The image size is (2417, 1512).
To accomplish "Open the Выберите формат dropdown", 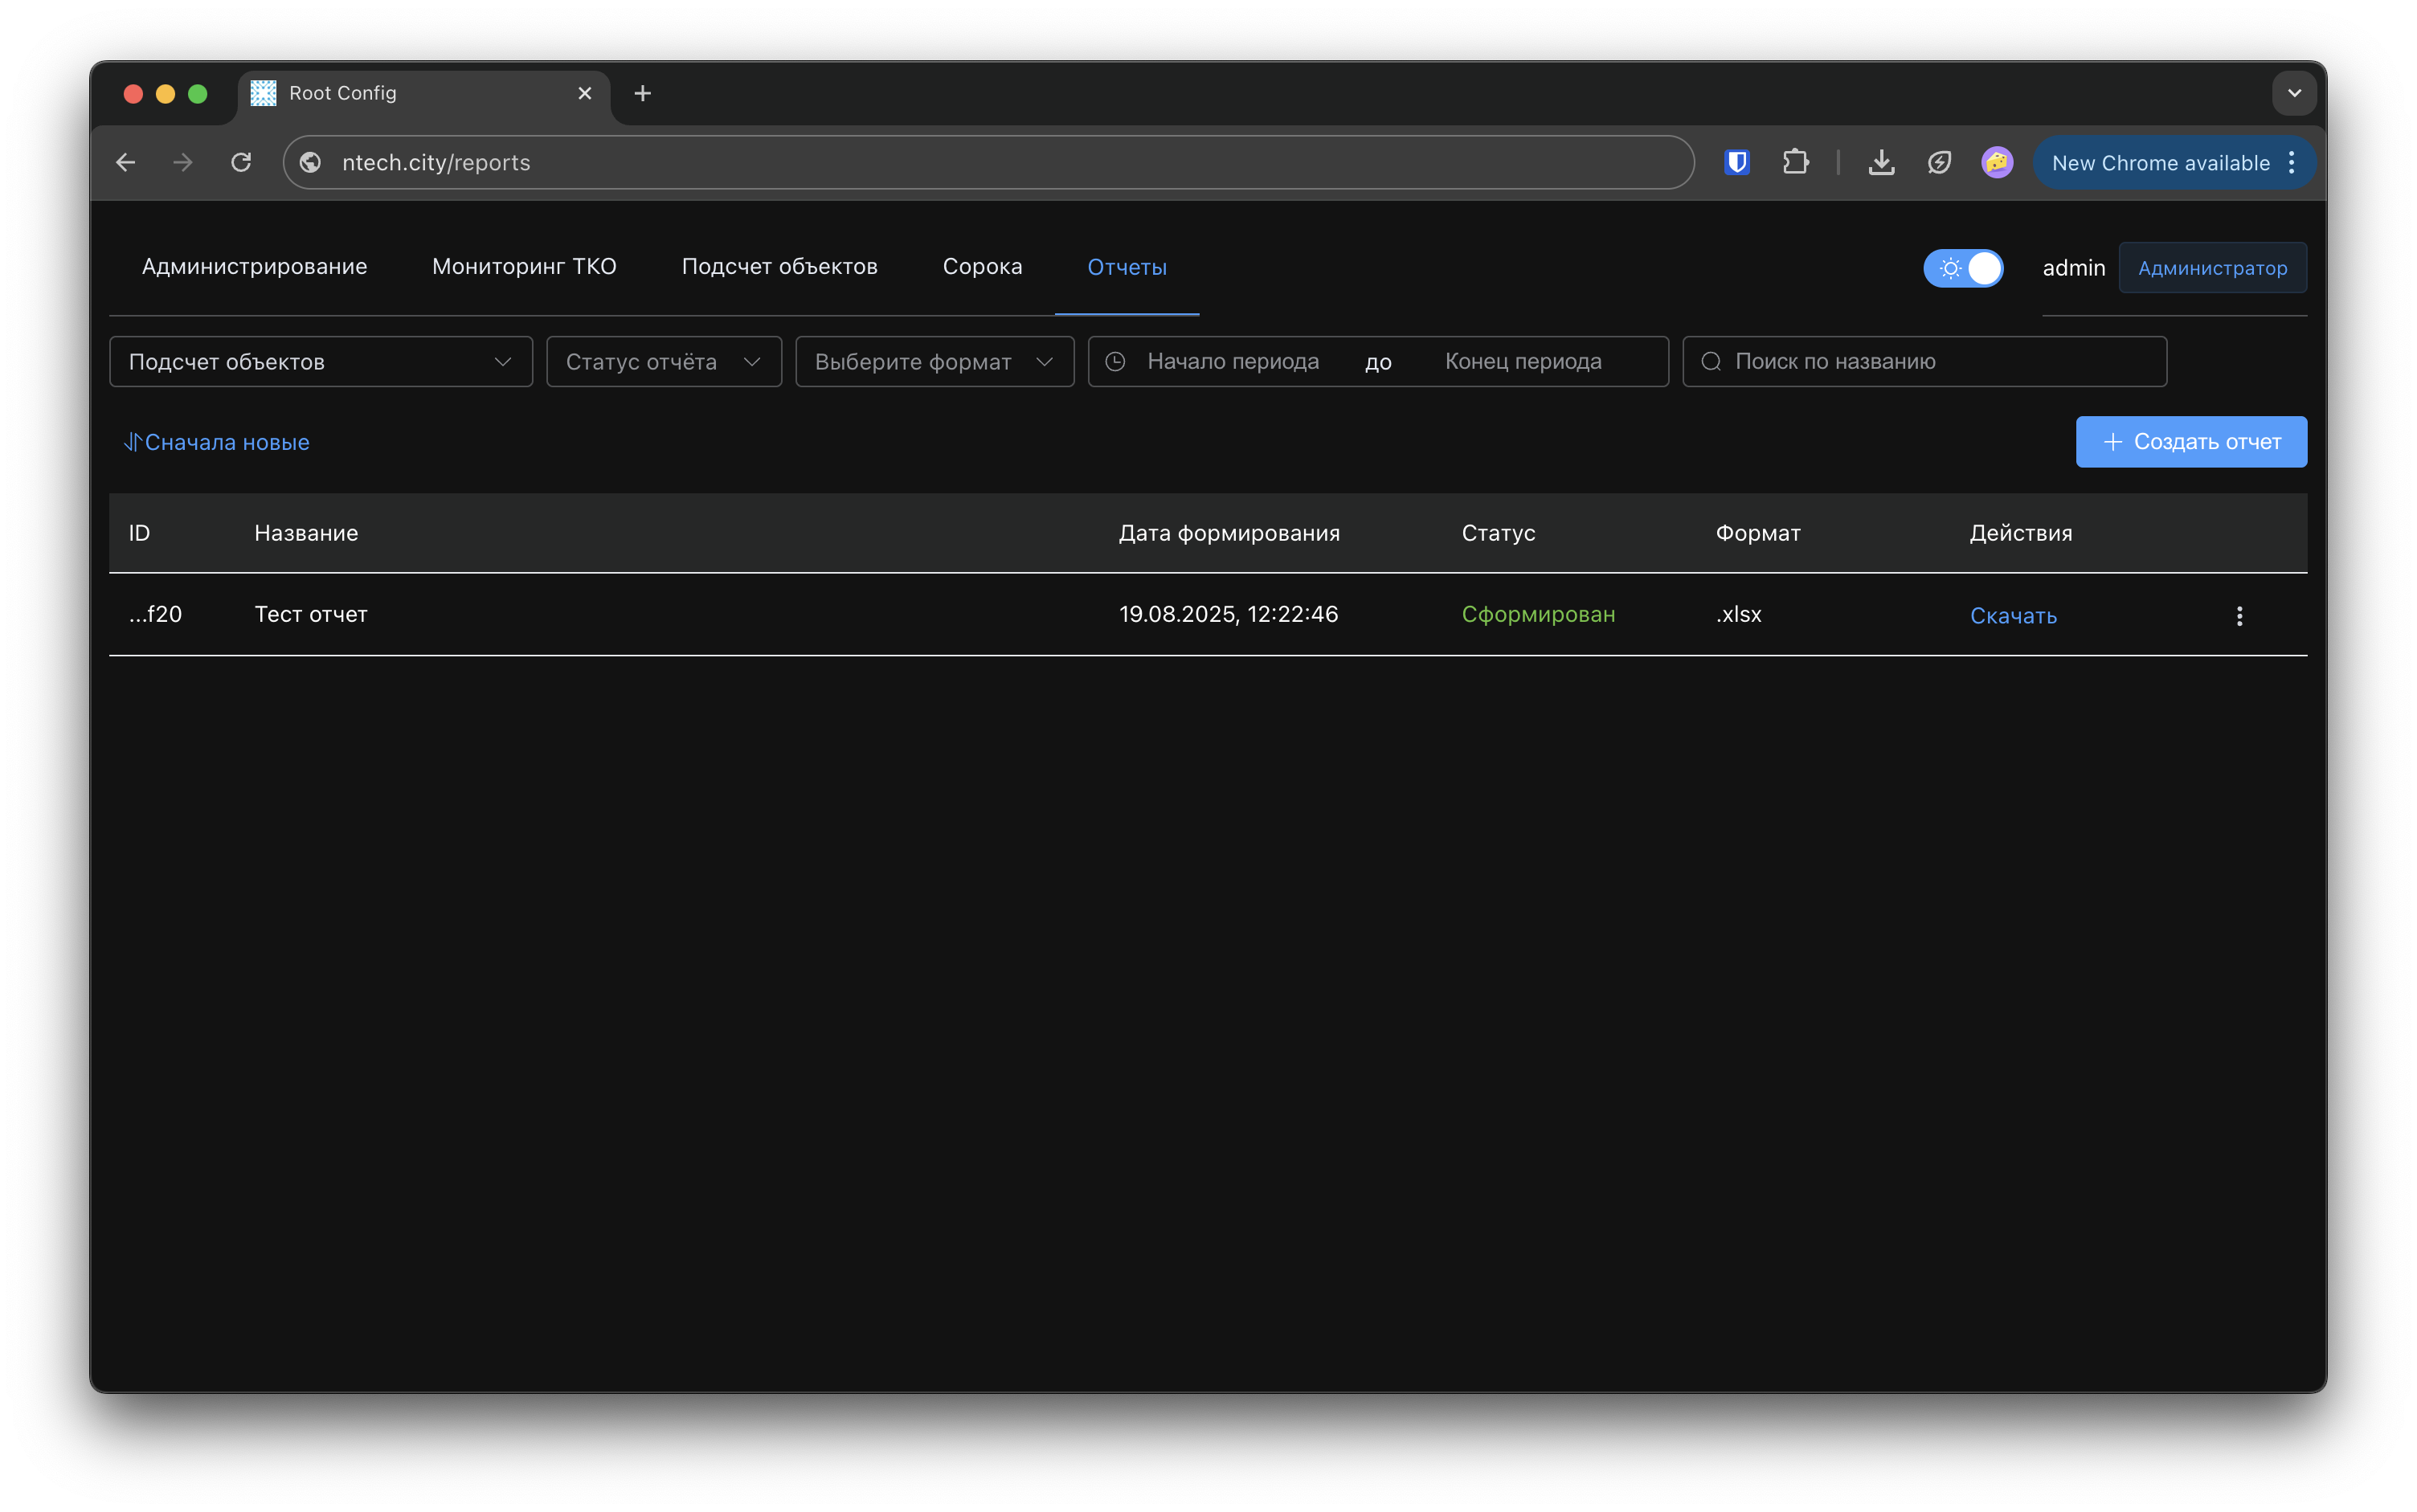I will pos(934,362).
